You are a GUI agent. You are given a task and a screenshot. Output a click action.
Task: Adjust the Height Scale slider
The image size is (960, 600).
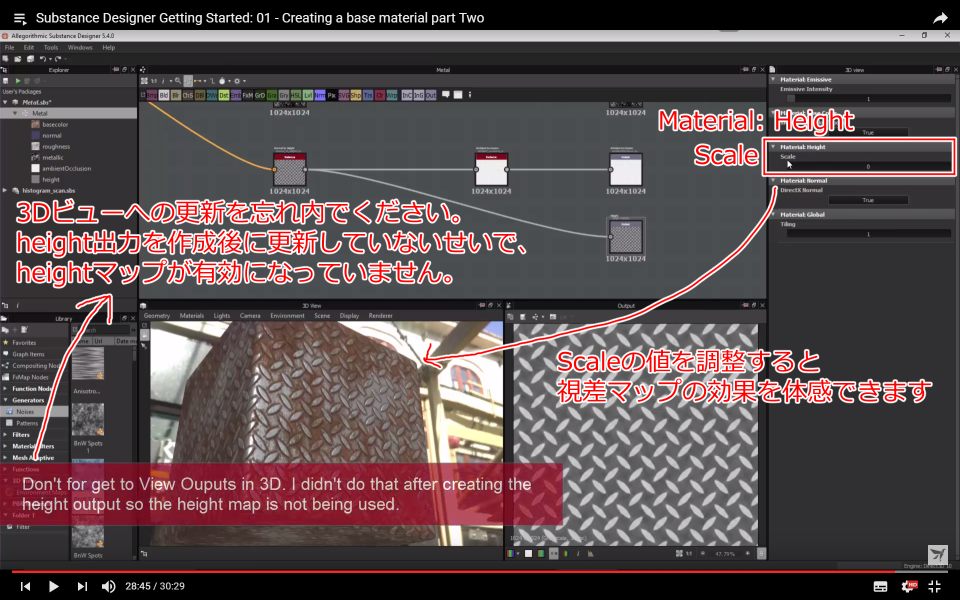coord(868,166)
